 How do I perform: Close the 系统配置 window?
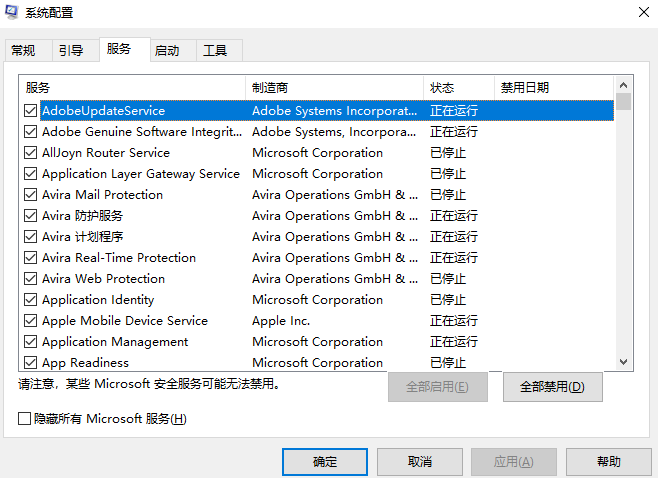pos(640,13)
